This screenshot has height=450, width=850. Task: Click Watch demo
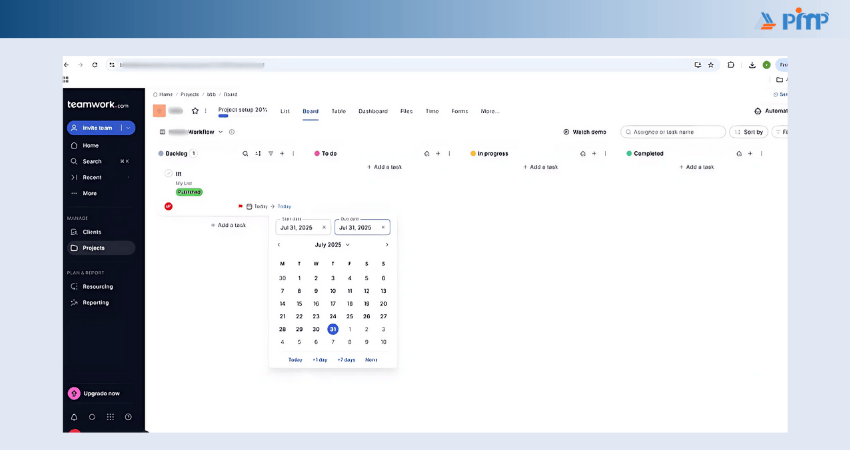[x=584, y=132]
